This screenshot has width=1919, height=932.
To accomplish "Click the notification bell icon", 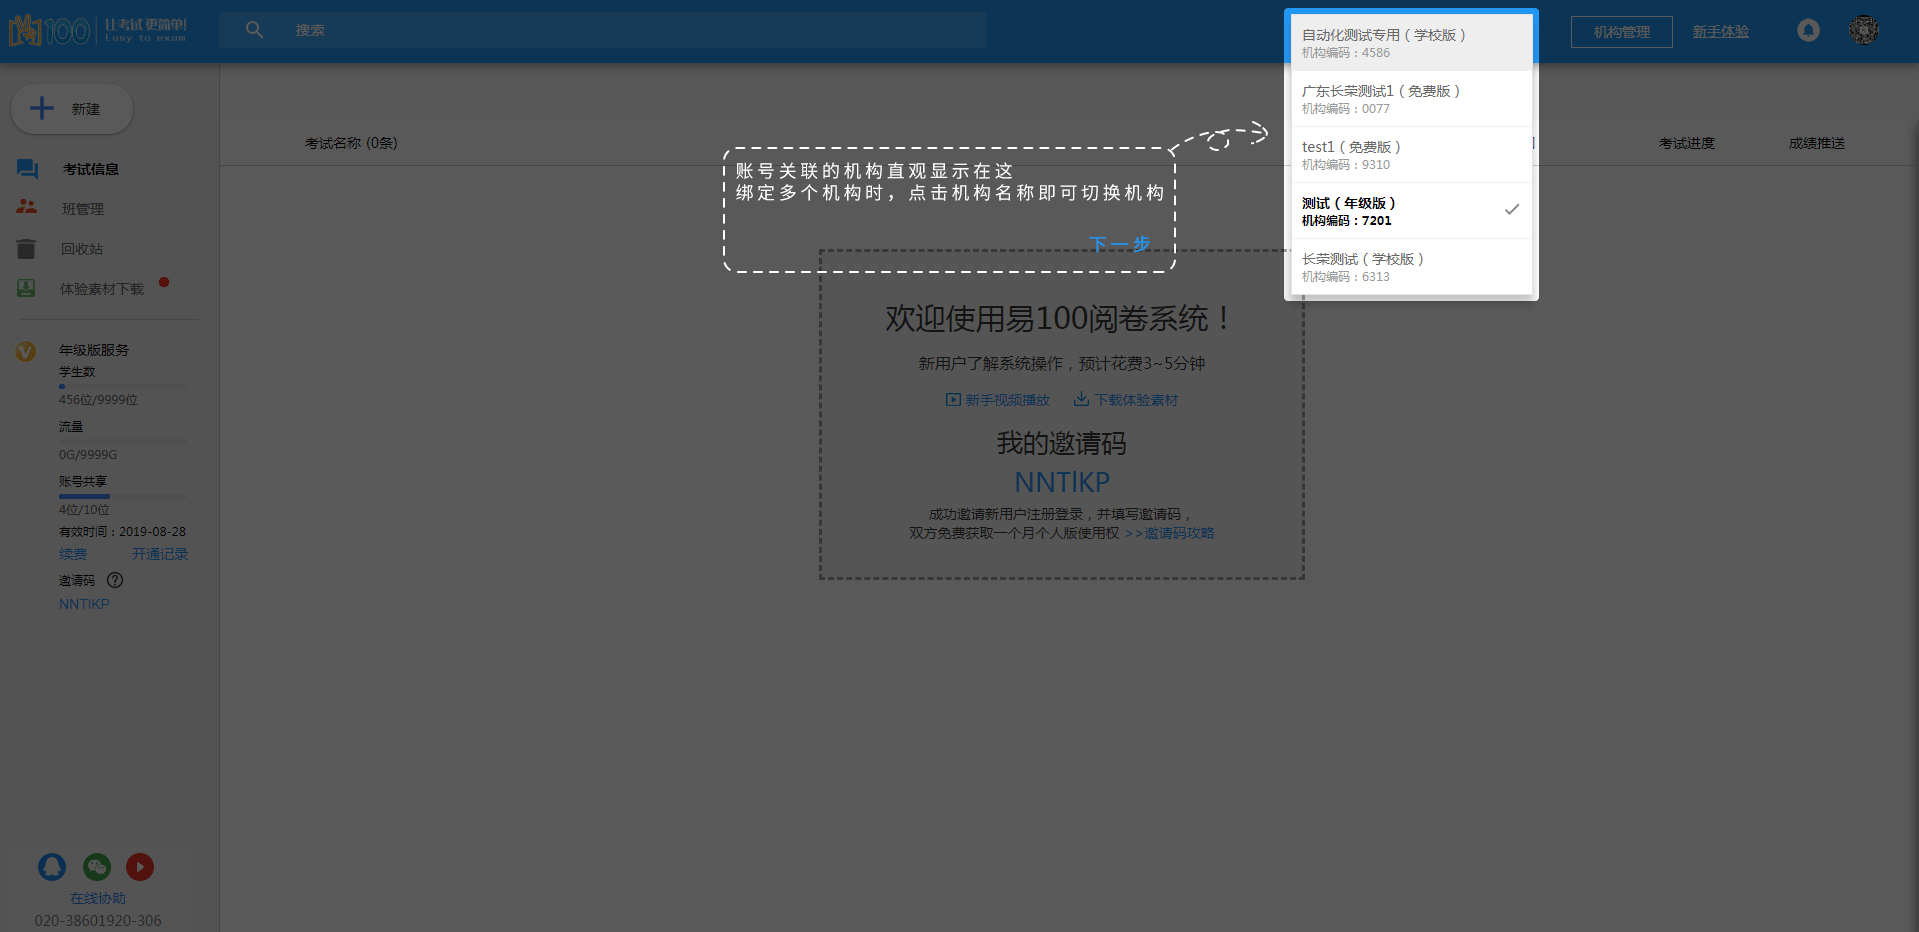I will (x=1807, y=30).
